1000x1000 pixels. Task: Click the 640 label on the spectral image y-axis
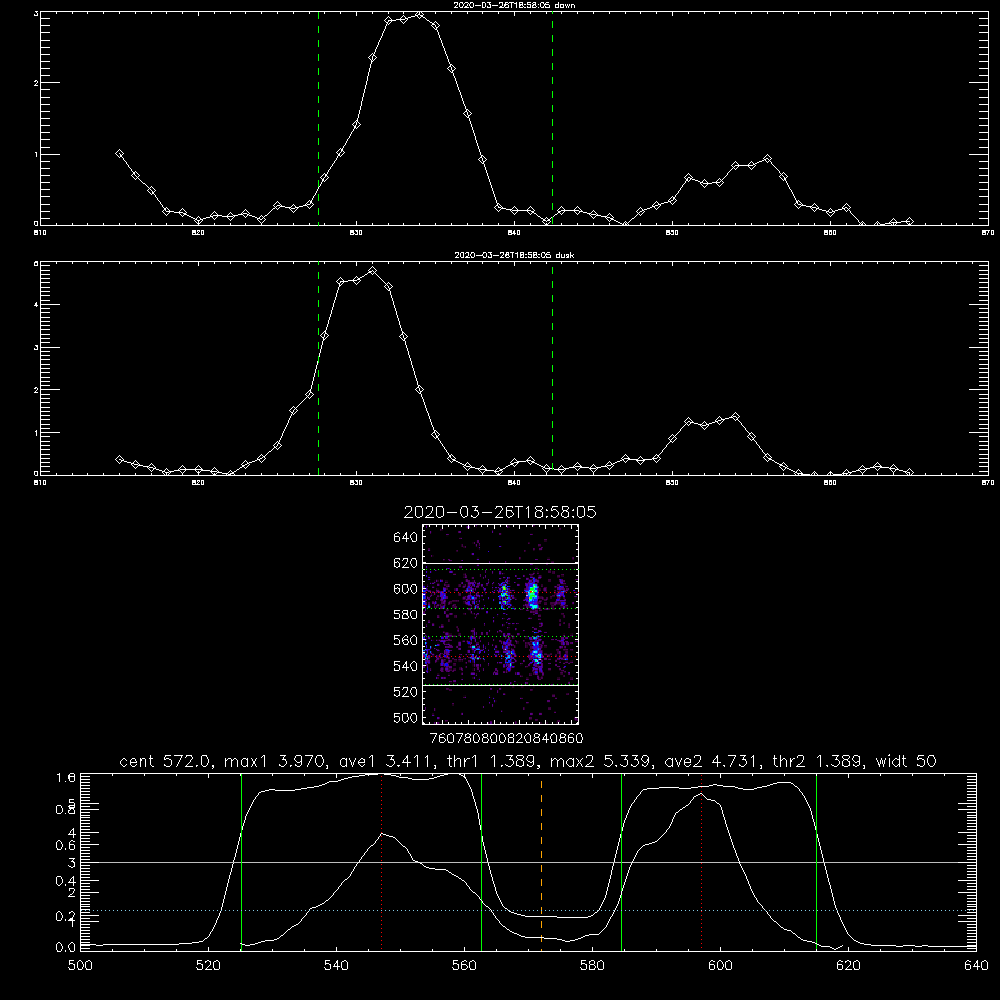point(405,537)
